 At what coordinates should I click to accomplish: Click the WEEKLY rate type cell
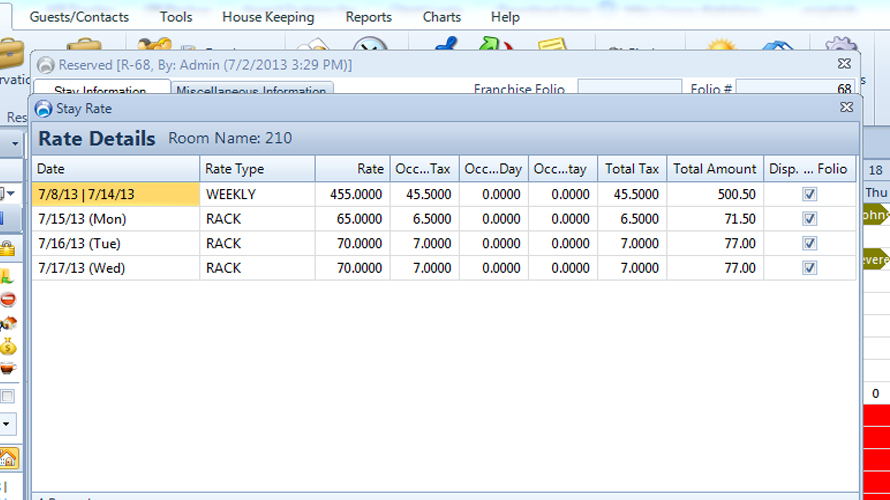[257, 194]
